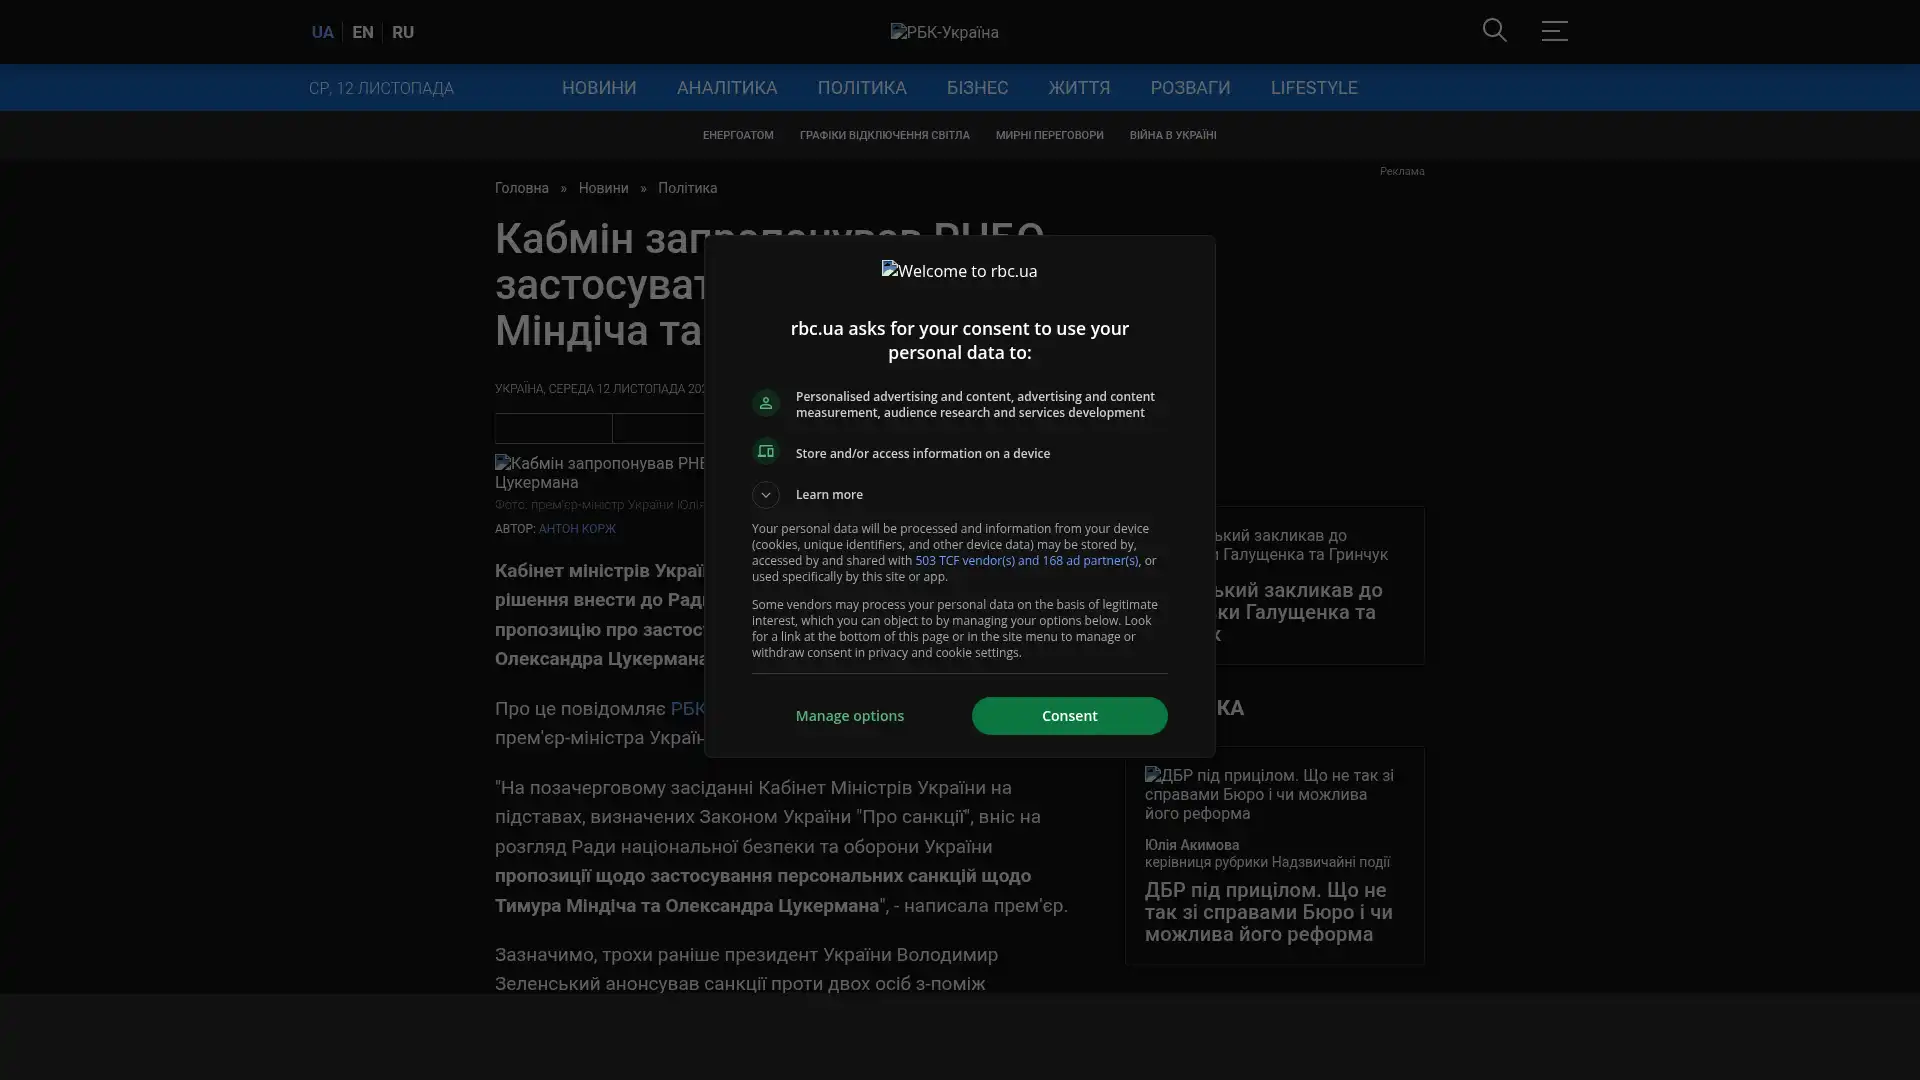Expand the Learn more chevron
The image size is (1920, 1080).
(766, 495)
